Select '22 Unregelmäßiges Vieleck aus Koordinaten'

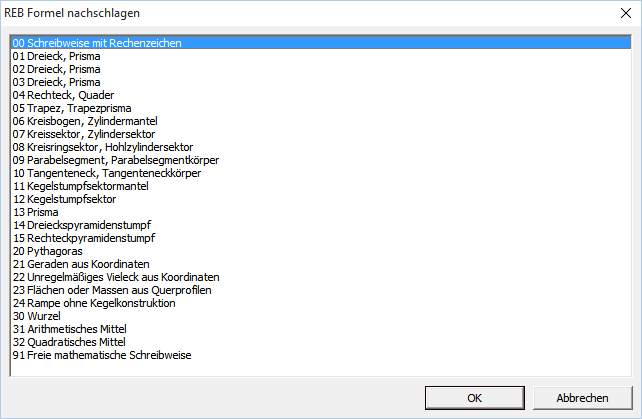[x=321, y=277]
